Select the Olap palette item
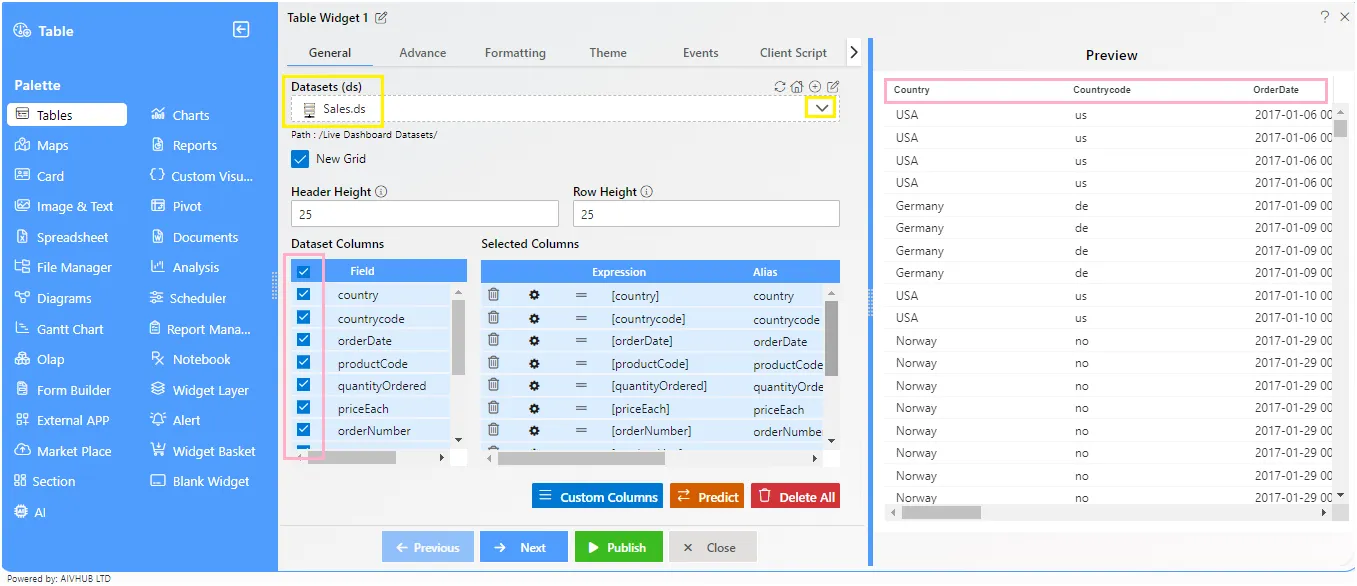1357x586 pixels. [x=40, y=359]
